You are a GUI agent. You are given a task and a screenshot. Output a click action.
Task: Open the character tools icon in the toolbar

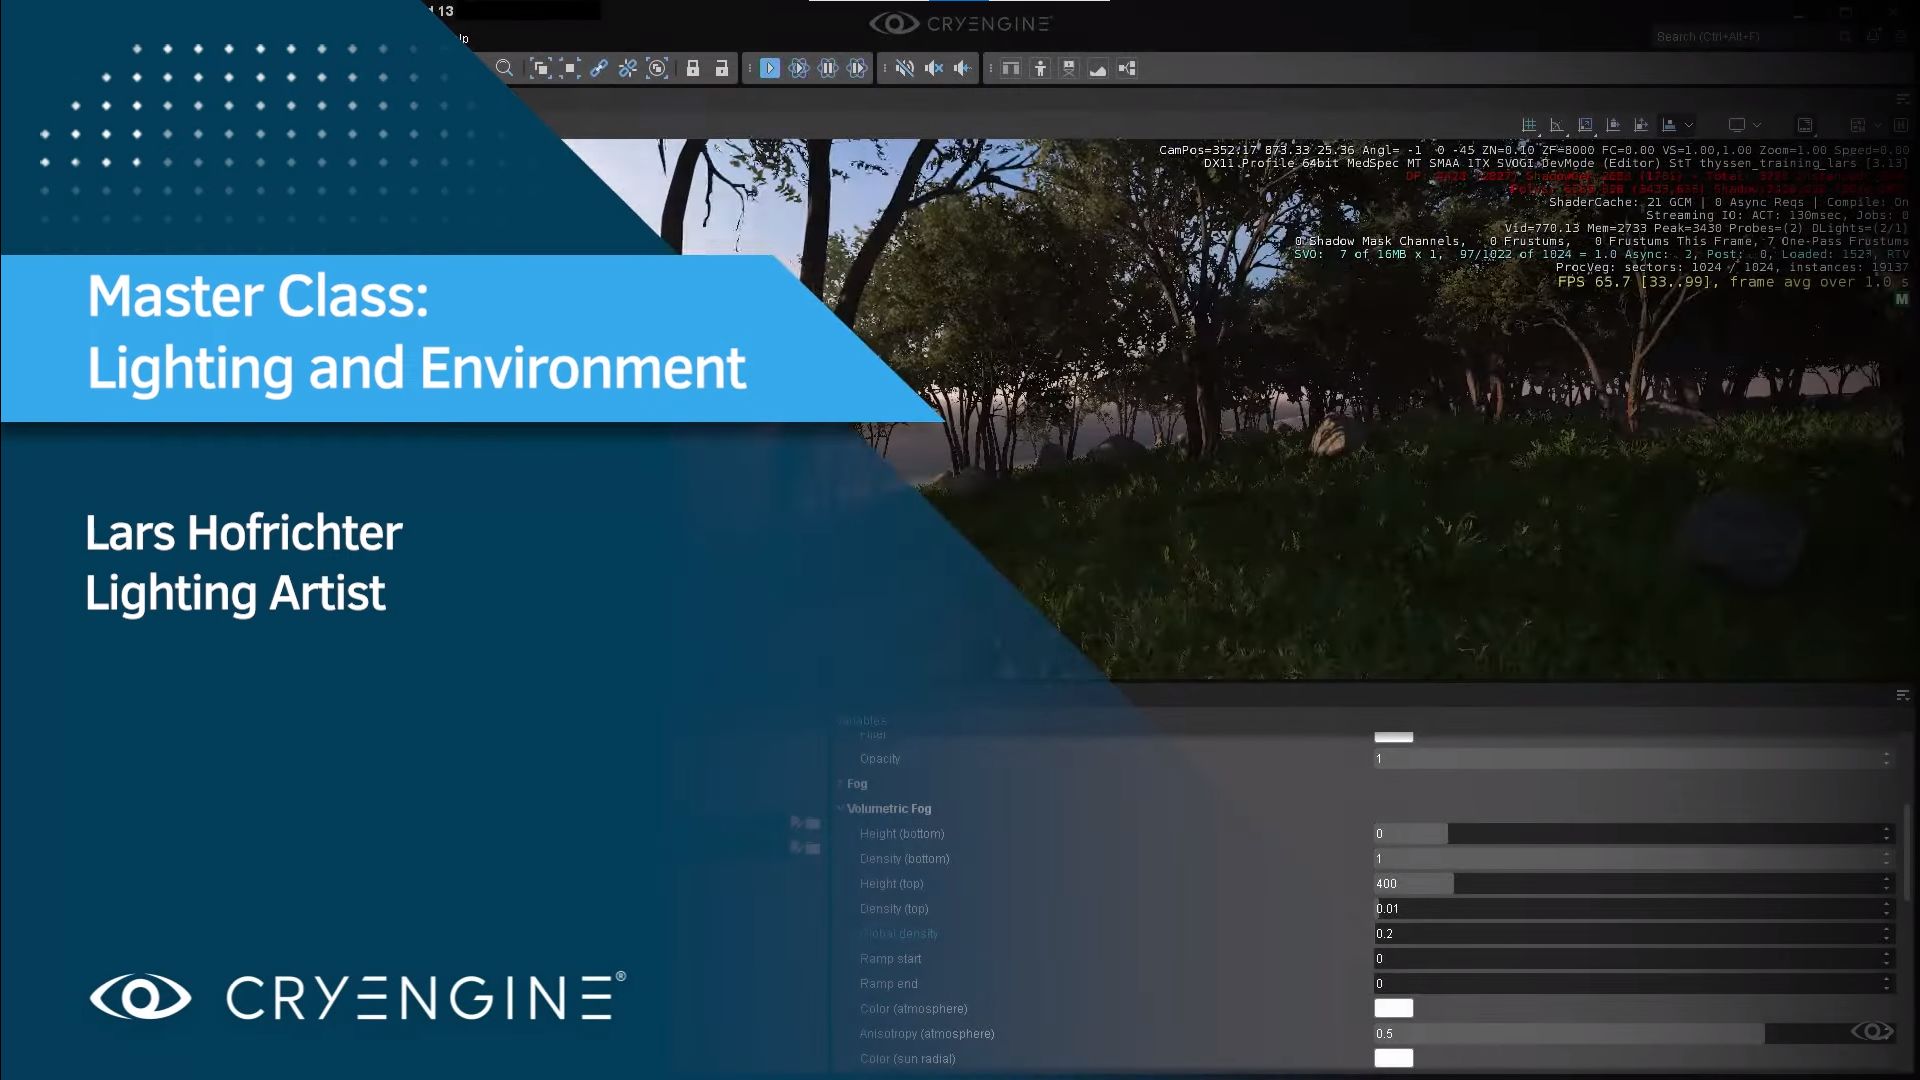pyautogui.click(x=1040, y=68)
